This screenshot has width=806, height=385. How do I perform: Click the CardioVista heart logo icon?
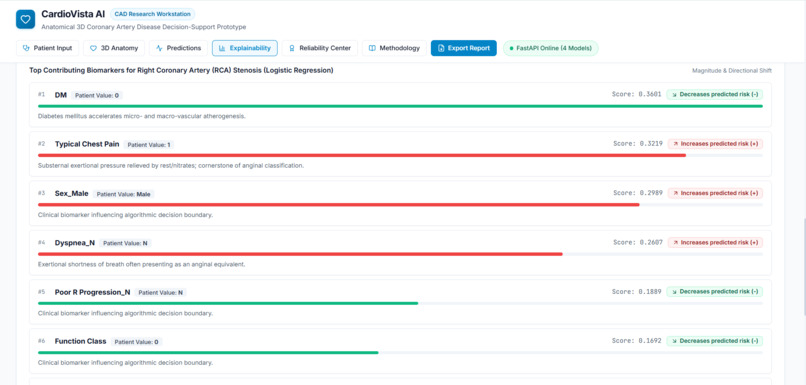click(26, 19)
